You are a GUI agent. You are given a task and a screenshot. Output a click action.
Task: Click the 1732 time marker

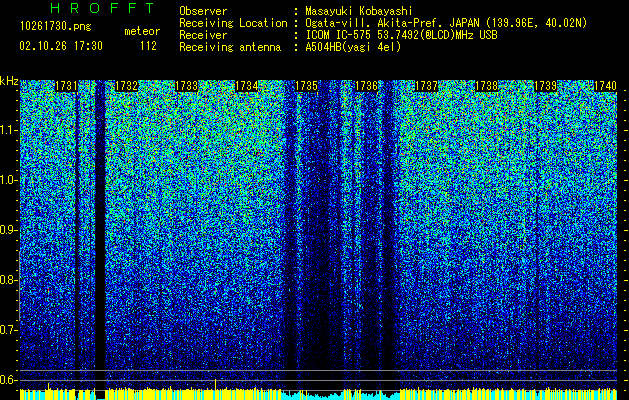pyautogui.click(x=126, y=86)
